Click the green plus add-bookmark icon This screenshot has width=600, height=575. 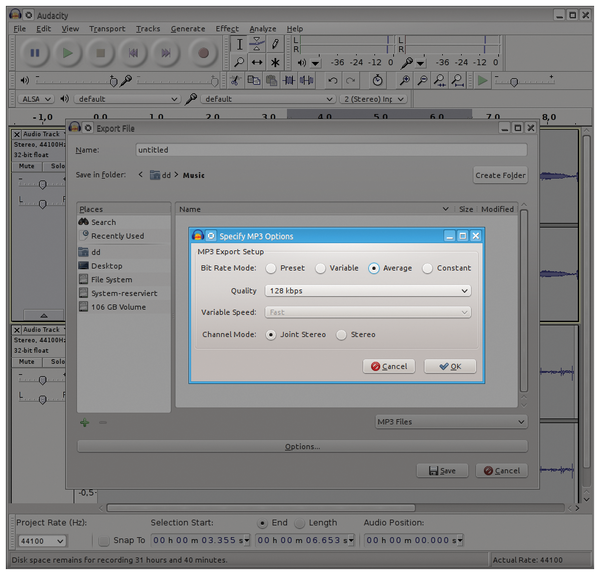[85, 422]
